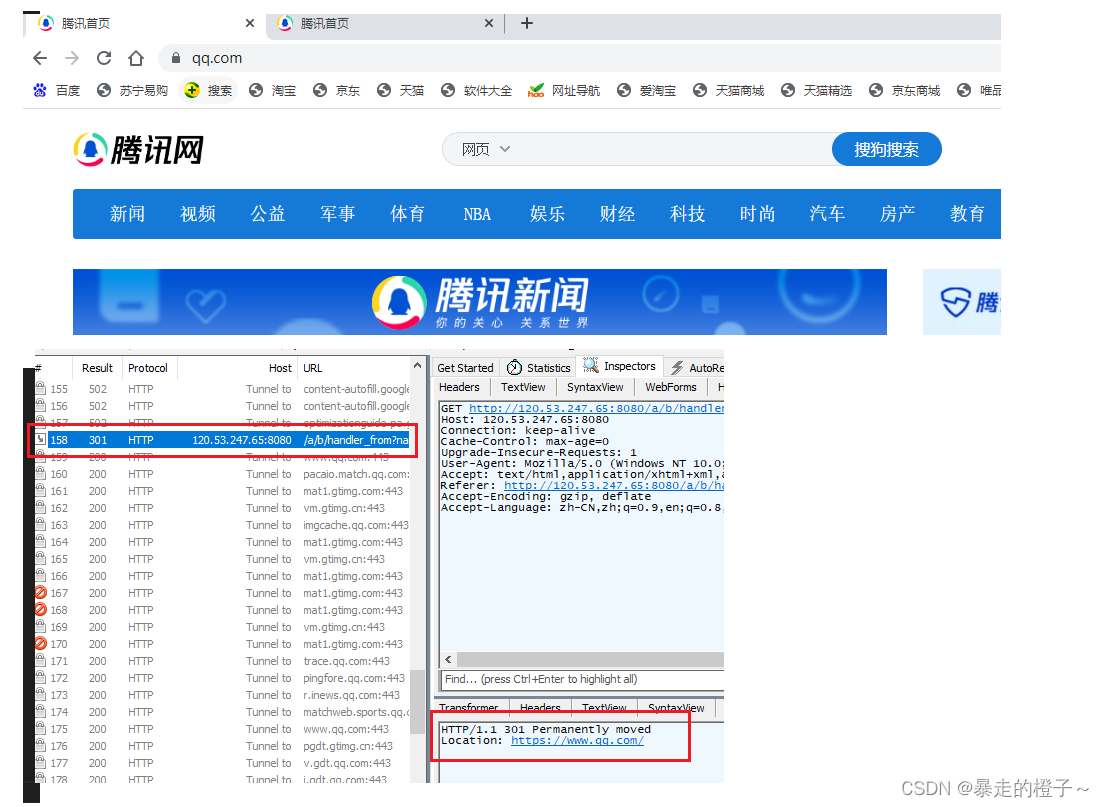1104x807 pixels.
Task: Click the browser back arrow
Action: pos(40,58)
